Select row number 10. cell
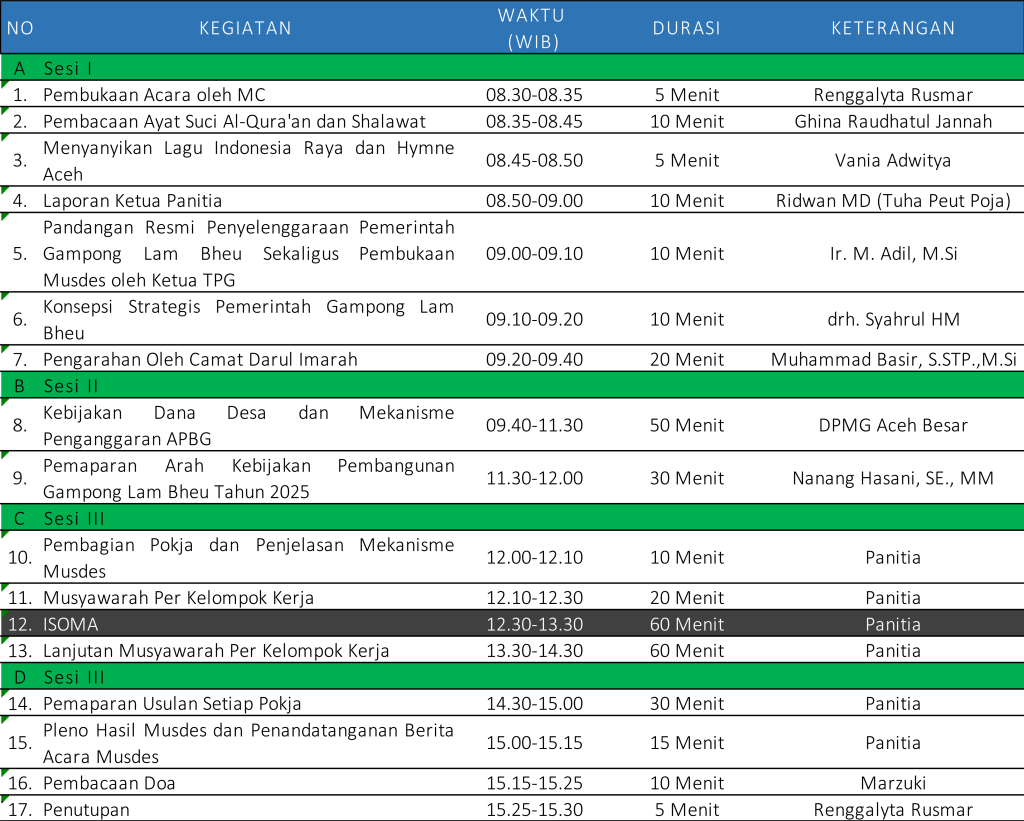Image resolution: width=1024 pixels, height=821 pixels. pos(20,557)
